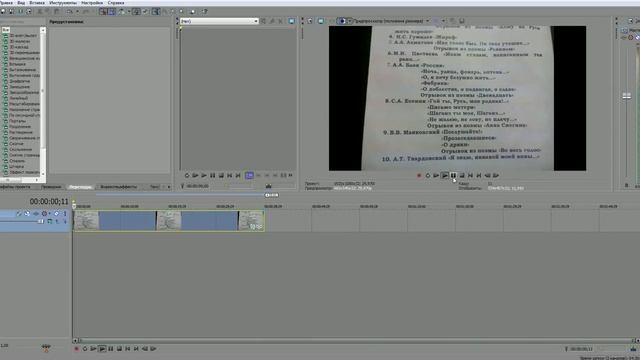Viewport: 640px width, 360px height.
Task: Select the Линейный transition in list
Action: tap(18, 98)
